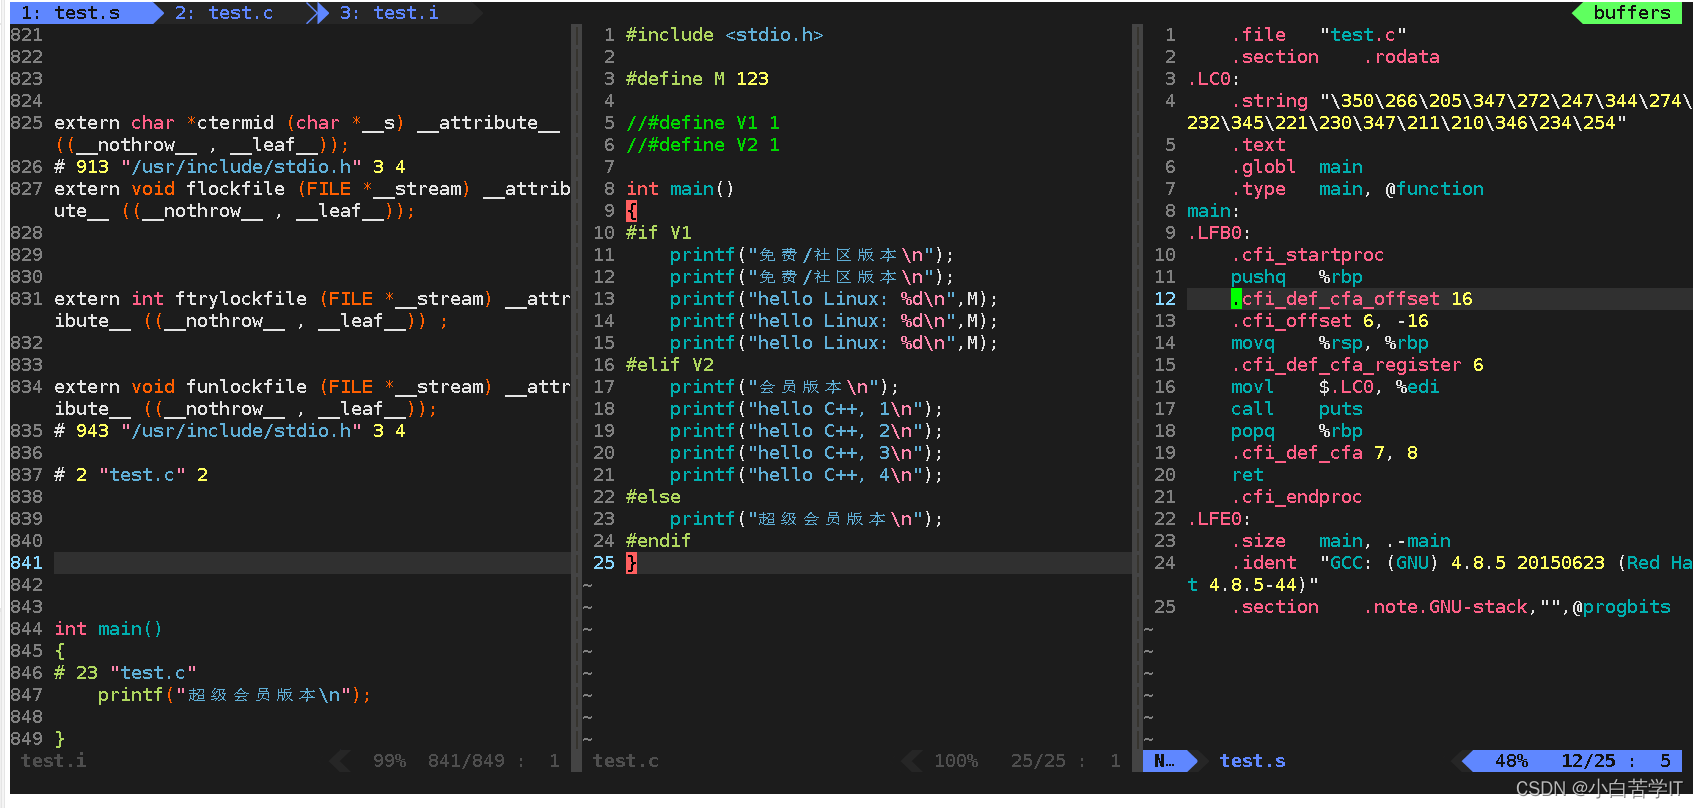Click the test.s status line filename
The image size is (1699, 808).
coord(1252,761)
